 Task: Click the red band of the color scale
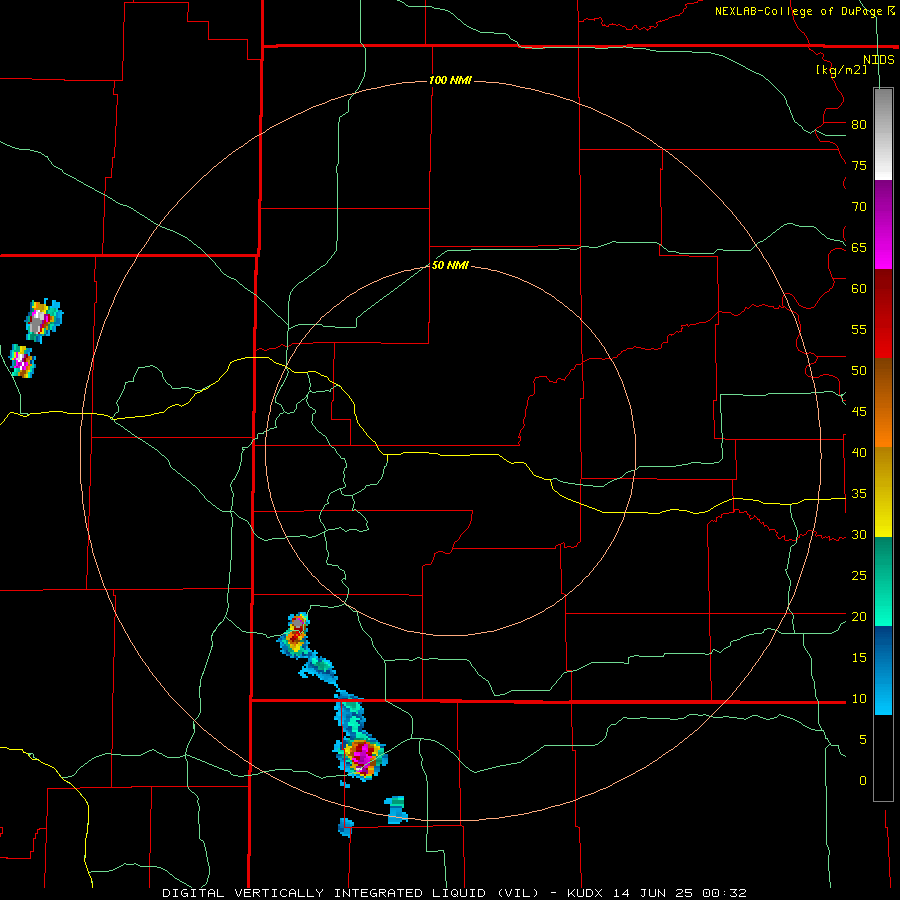(883, 314)
